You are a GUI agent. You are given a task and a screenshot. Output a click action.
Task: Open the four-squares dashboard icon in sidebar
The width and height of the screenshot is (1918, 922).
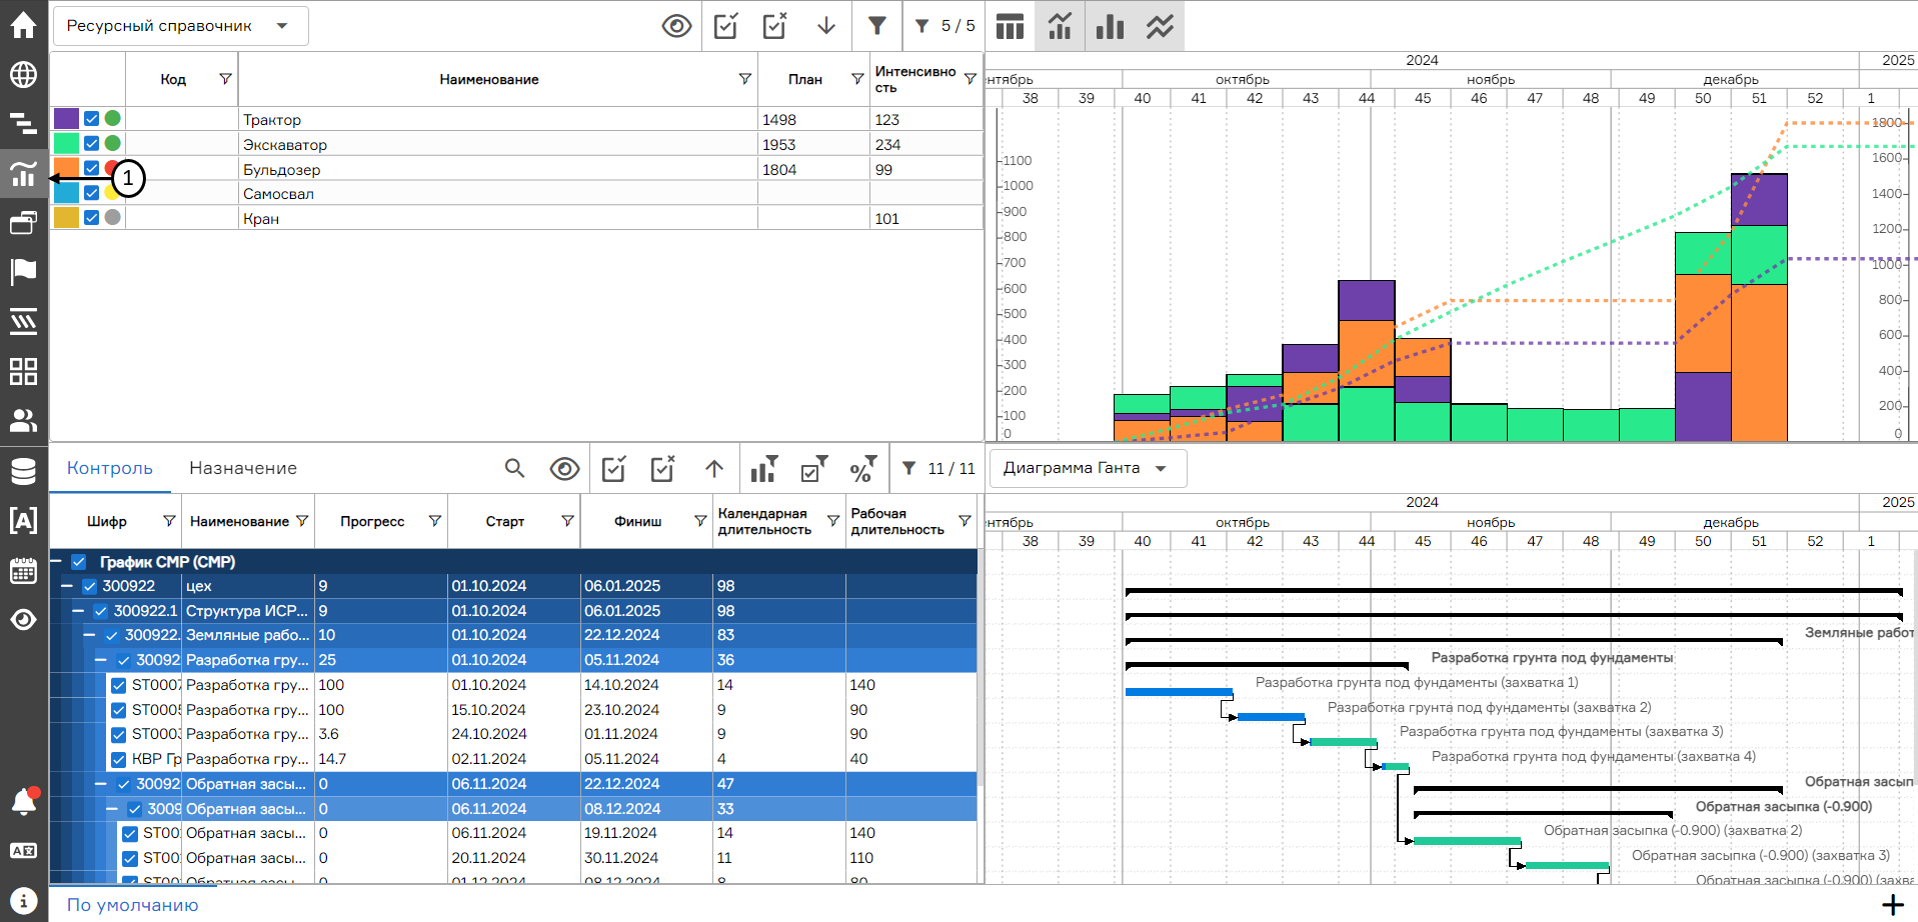(23, 371)
